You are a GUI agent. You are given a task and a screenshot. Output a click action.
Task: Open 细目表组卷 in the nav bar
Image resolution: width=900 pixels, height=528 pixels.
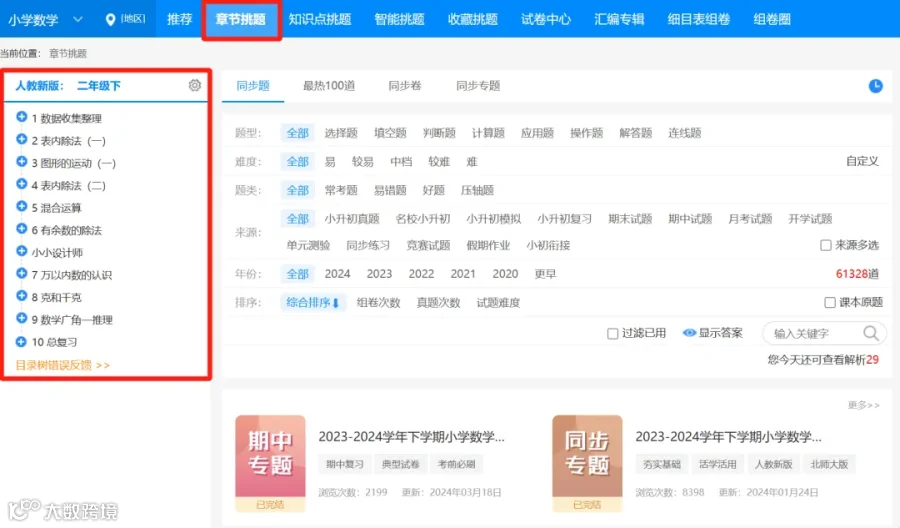pos(699,20)
